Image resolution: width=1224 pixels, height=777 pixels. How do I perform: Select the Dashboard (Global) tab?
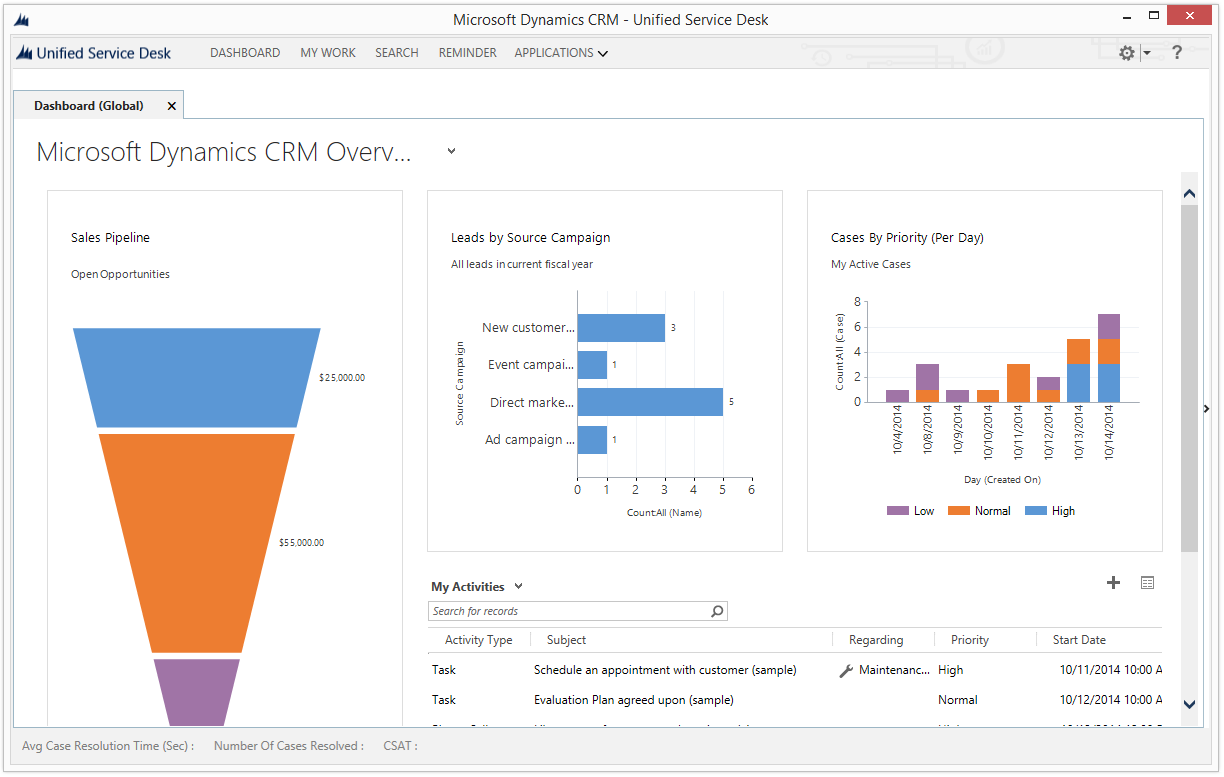pyautogui.click(x=88, y=104)
